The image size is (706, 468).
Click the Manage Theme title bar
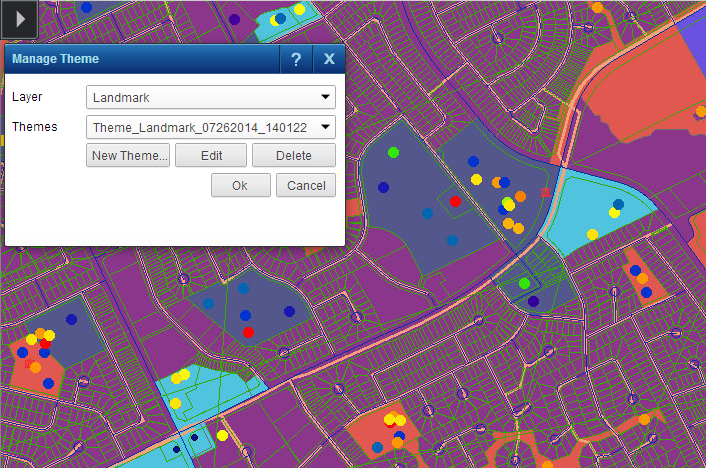click(x=140, y=60)
